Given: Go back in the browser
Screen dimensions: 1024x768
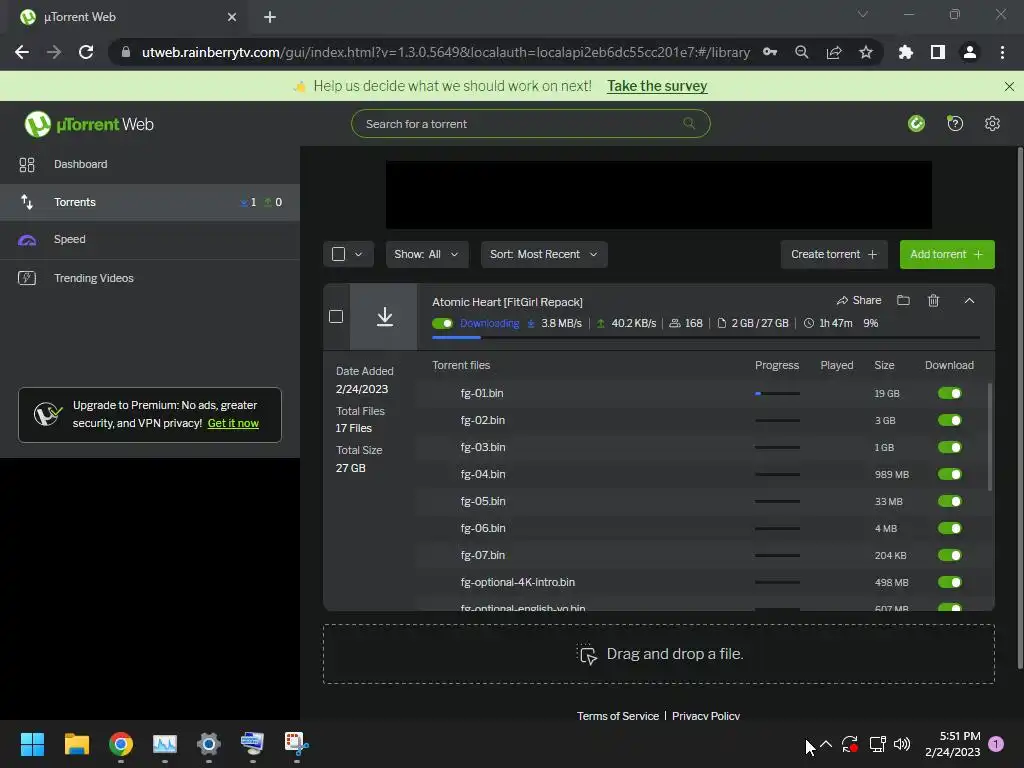Looking at the screenshot, I should click(x=22, y=52).
